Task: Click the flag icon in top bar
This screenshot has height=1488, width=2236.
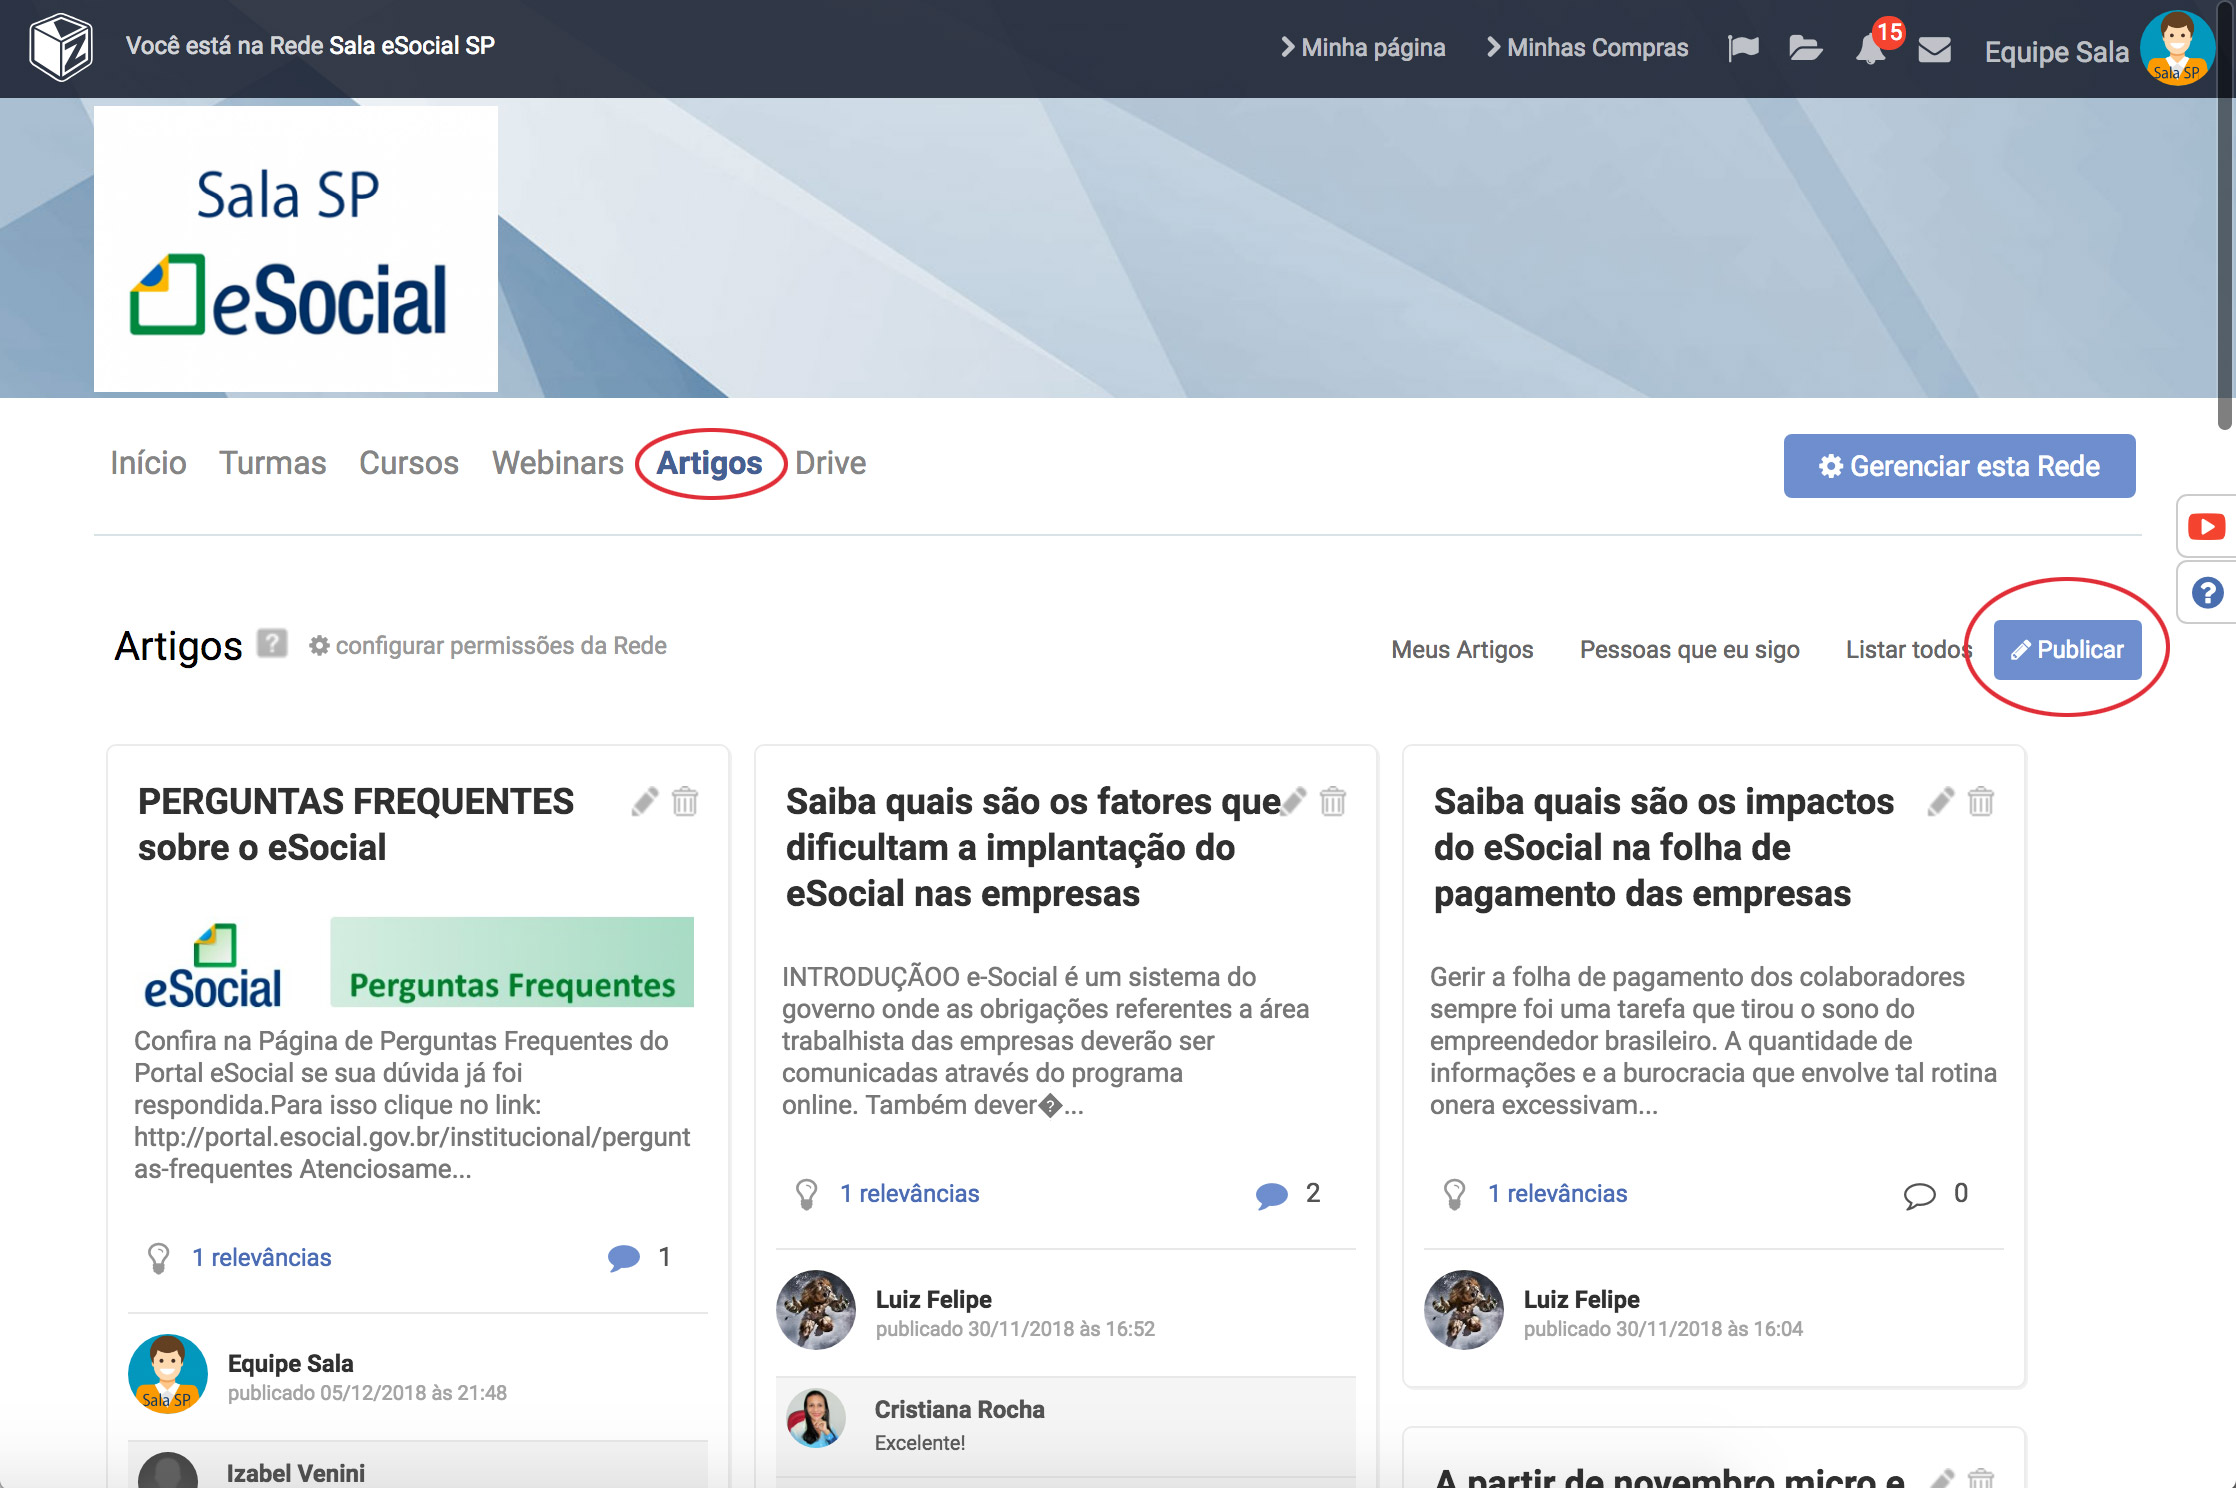Action: 1743,48
